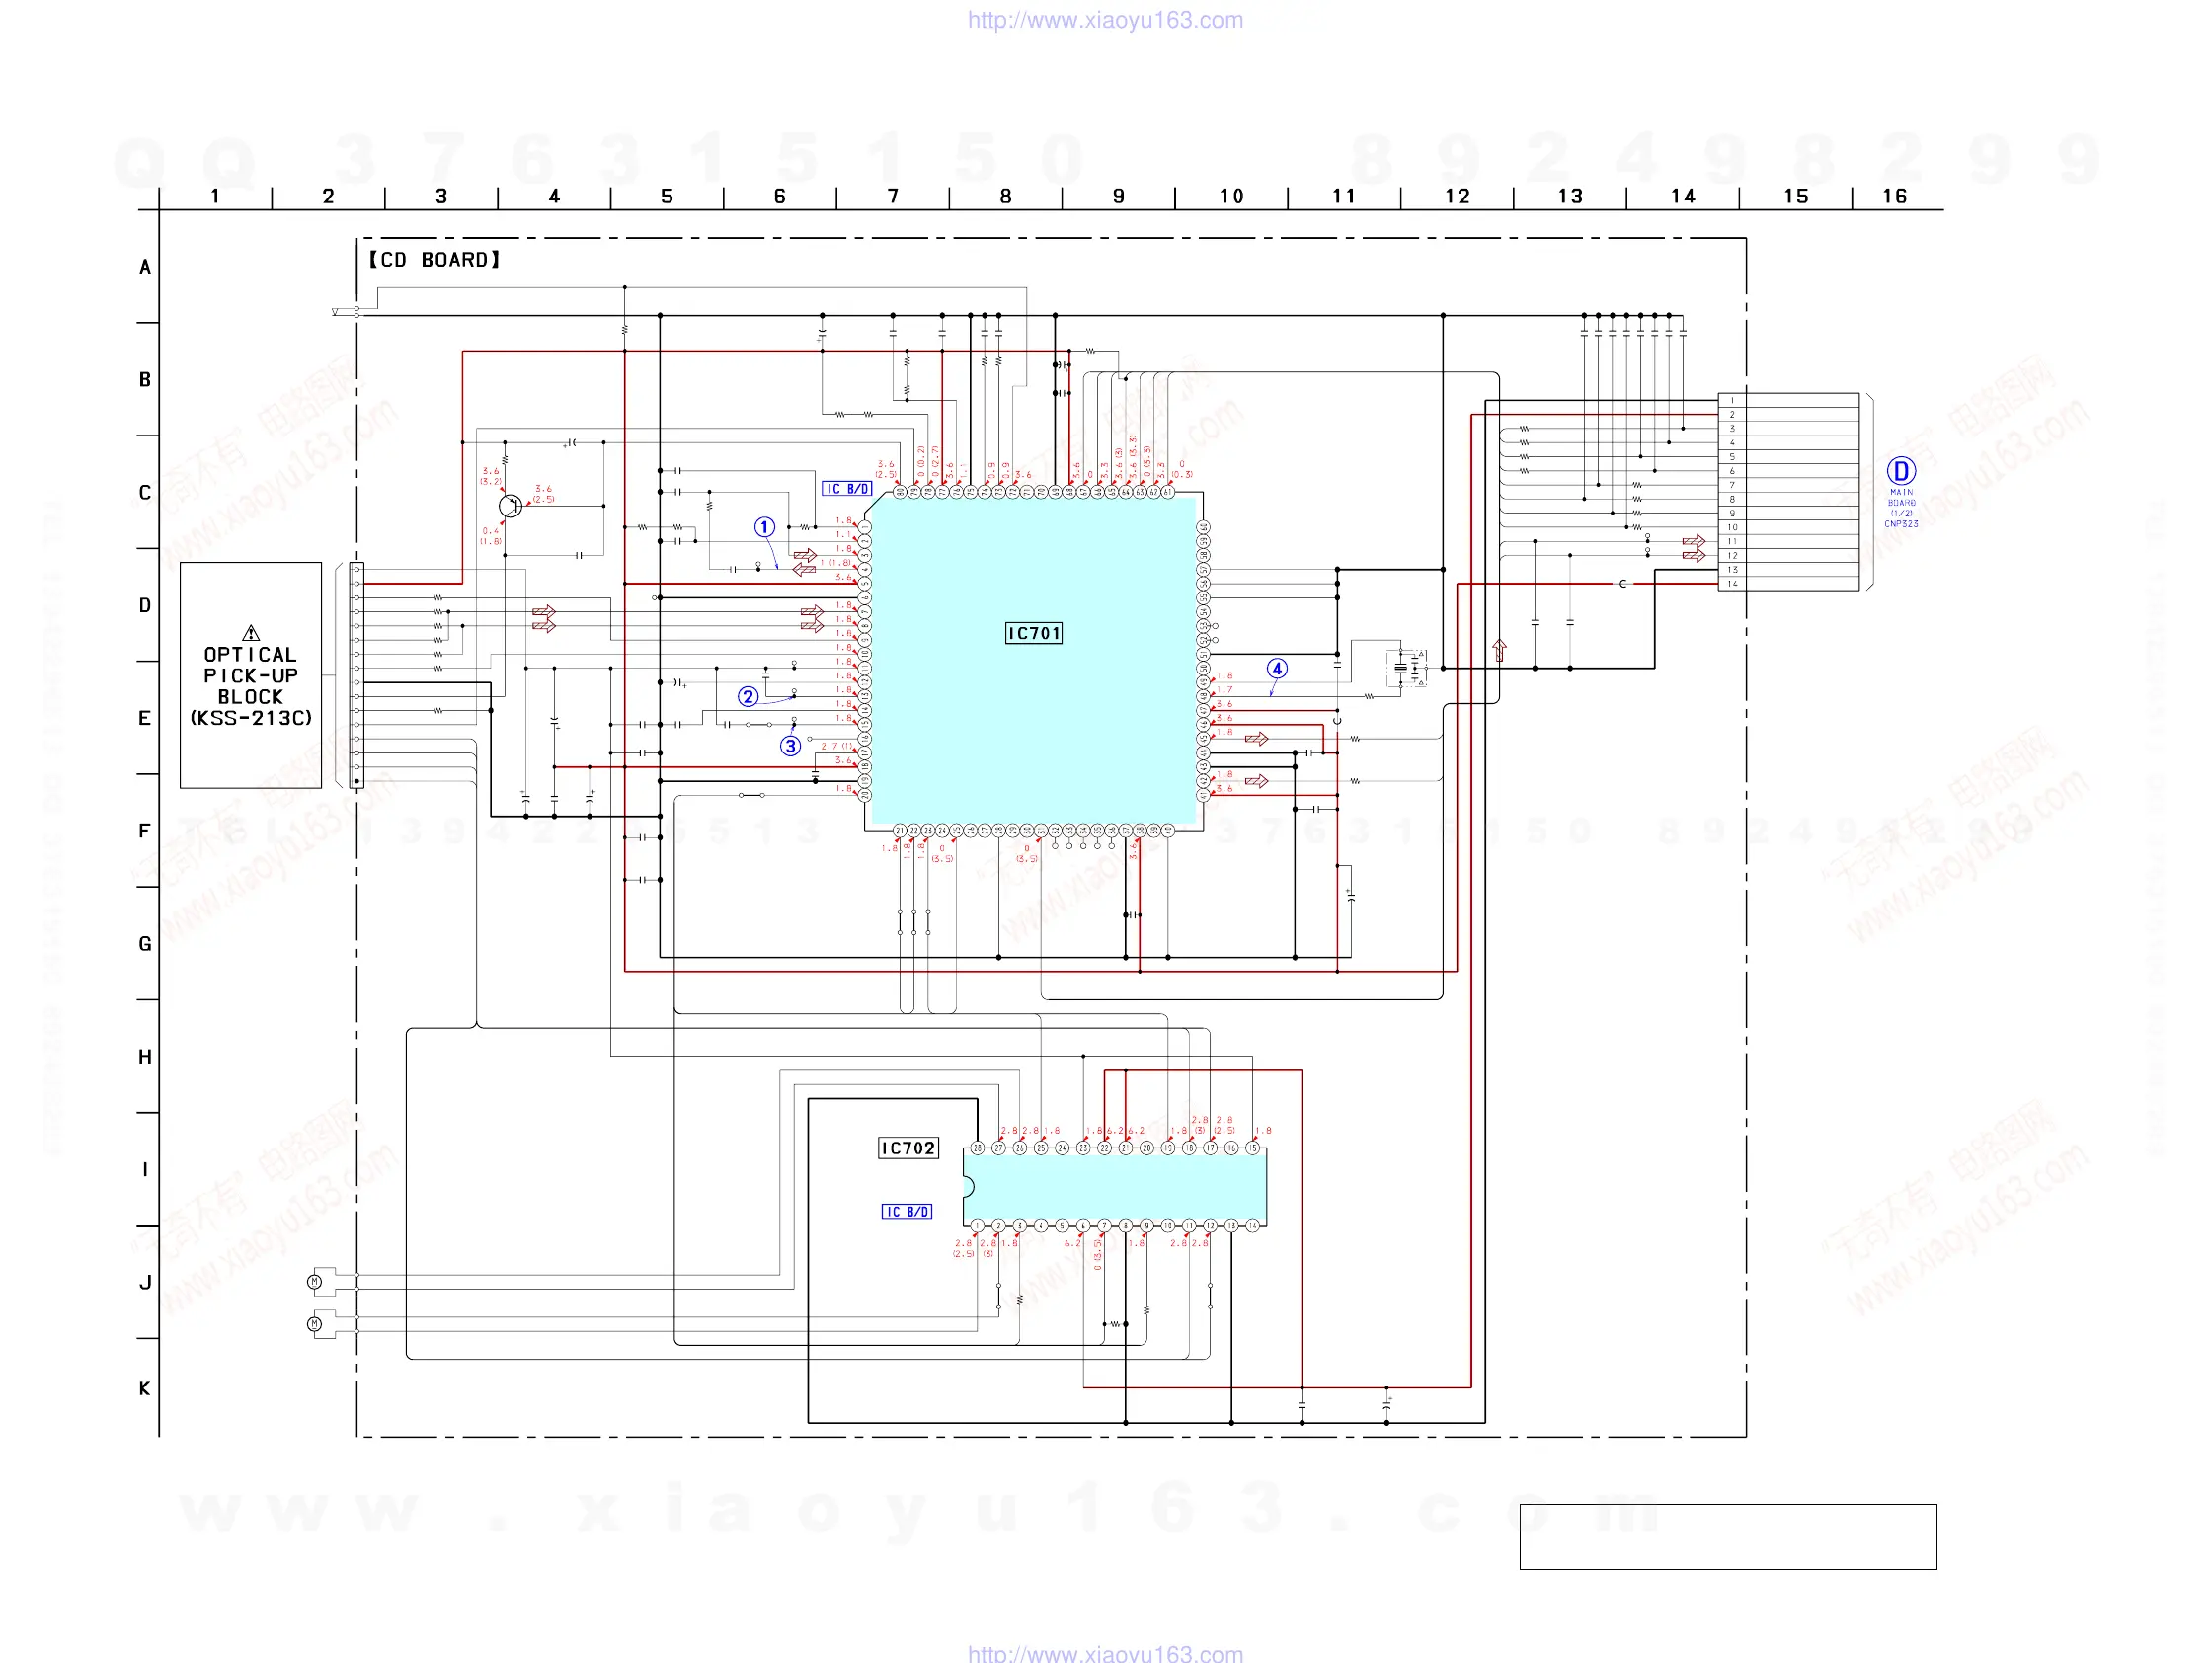Viewport: 2212px width, 1663px height.
Task: Click circled waveform marker 4
Action: click(1277, 668)
